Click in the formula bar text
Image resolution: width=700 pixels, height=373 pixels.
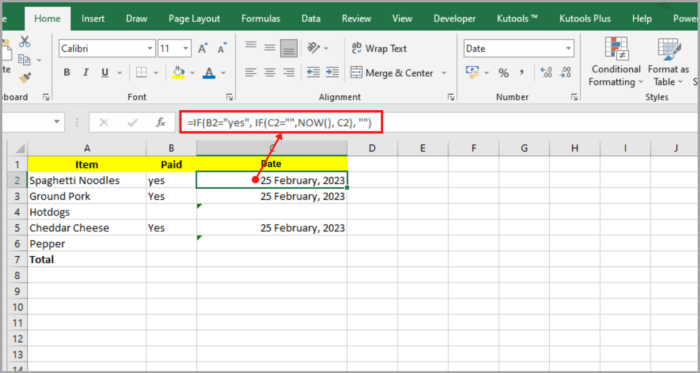click(x=280, y=122)
